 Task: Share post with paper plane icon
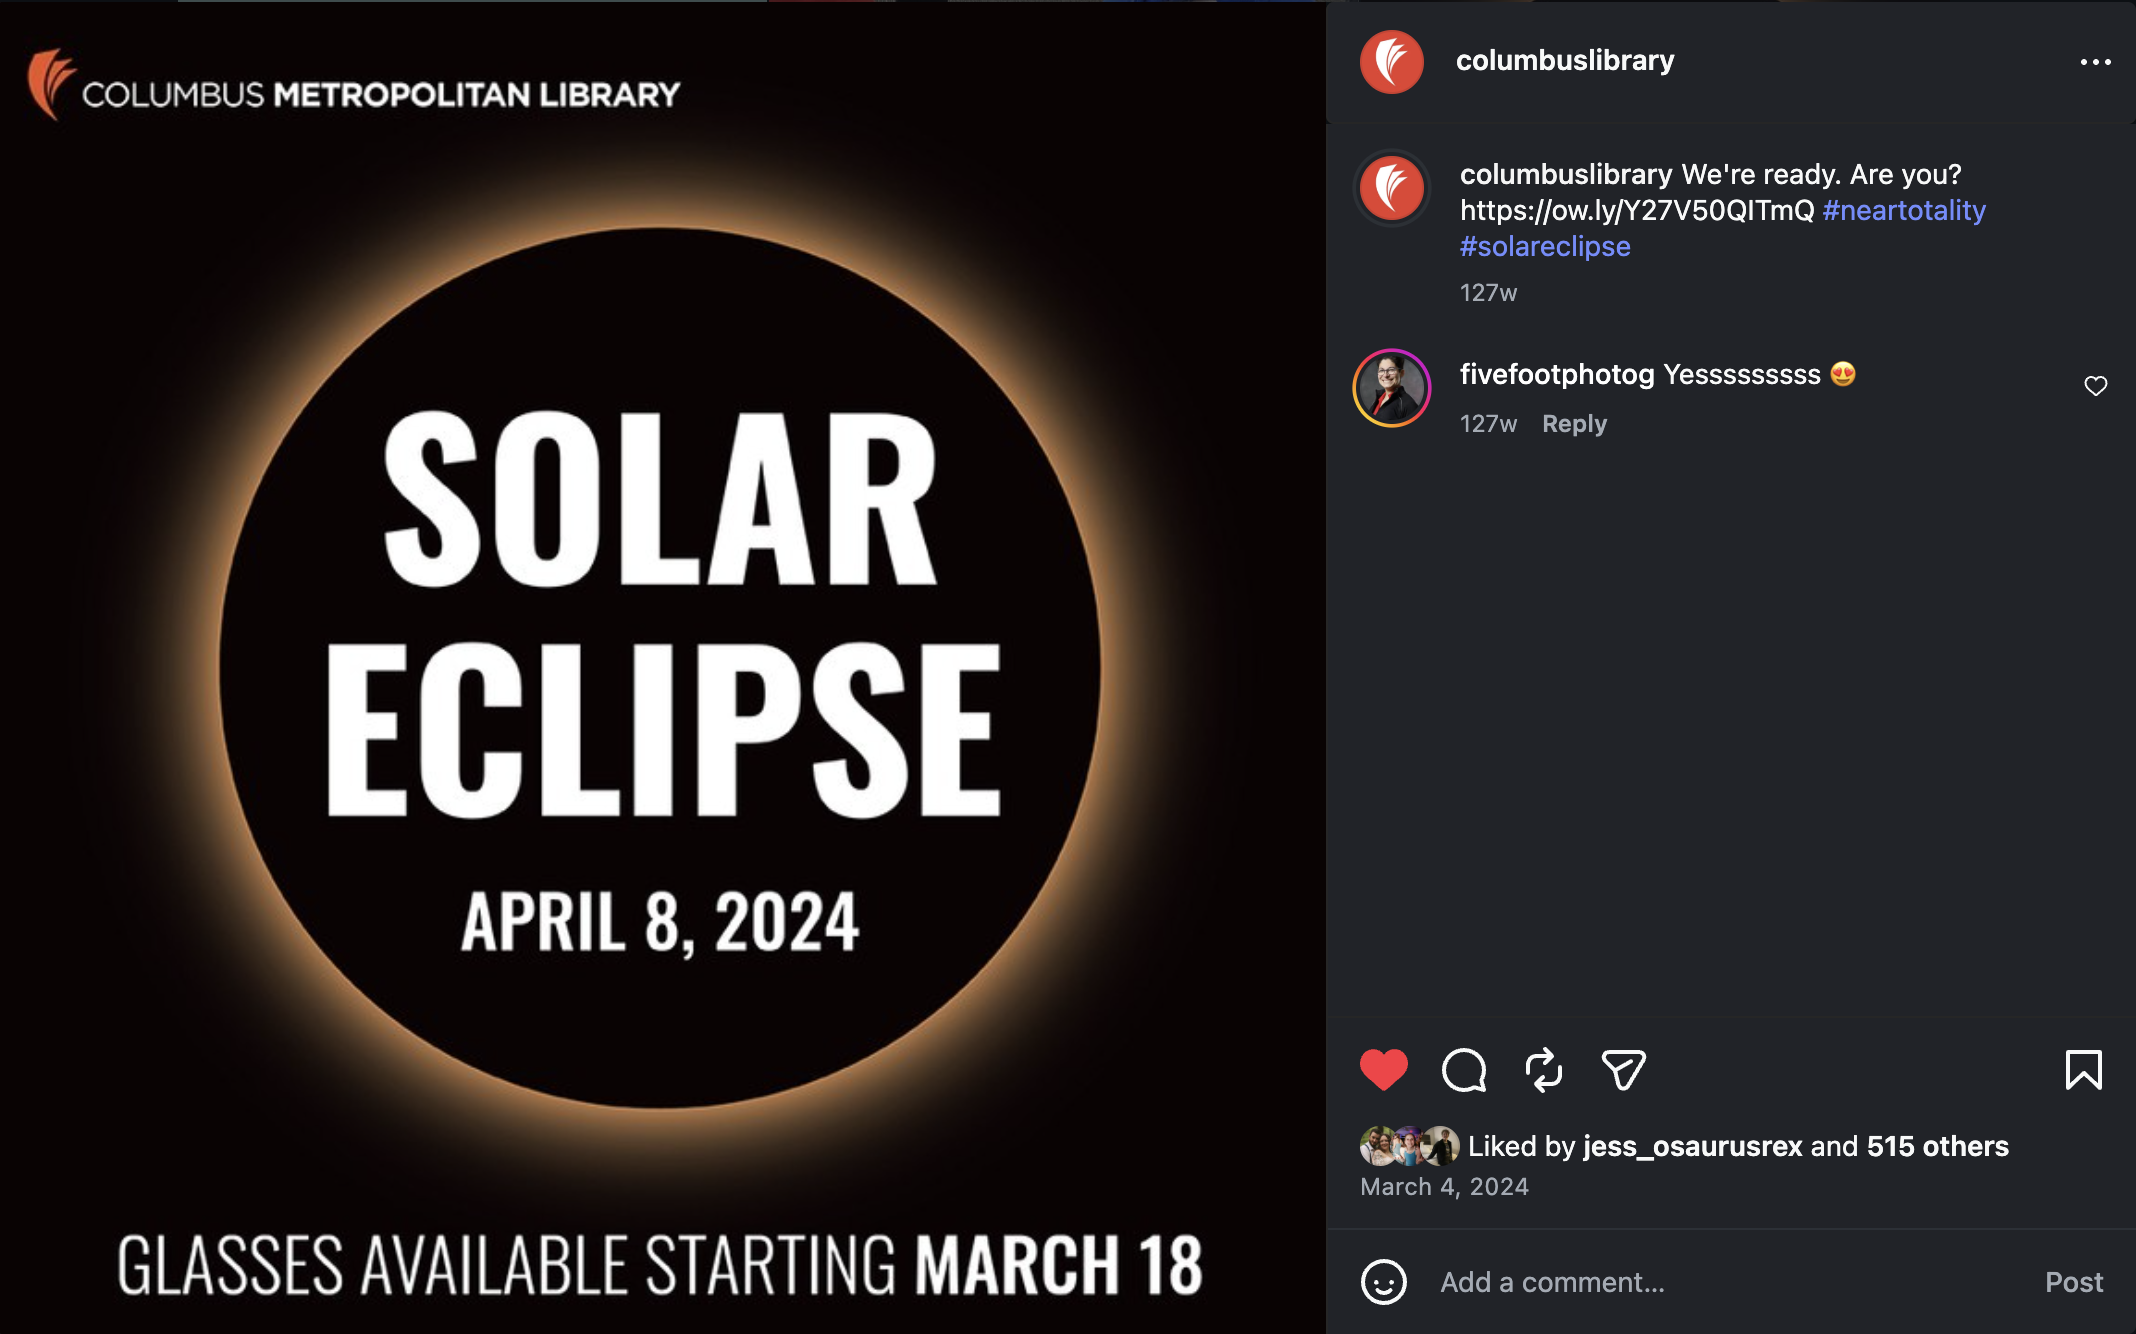click(1623, 1070)
